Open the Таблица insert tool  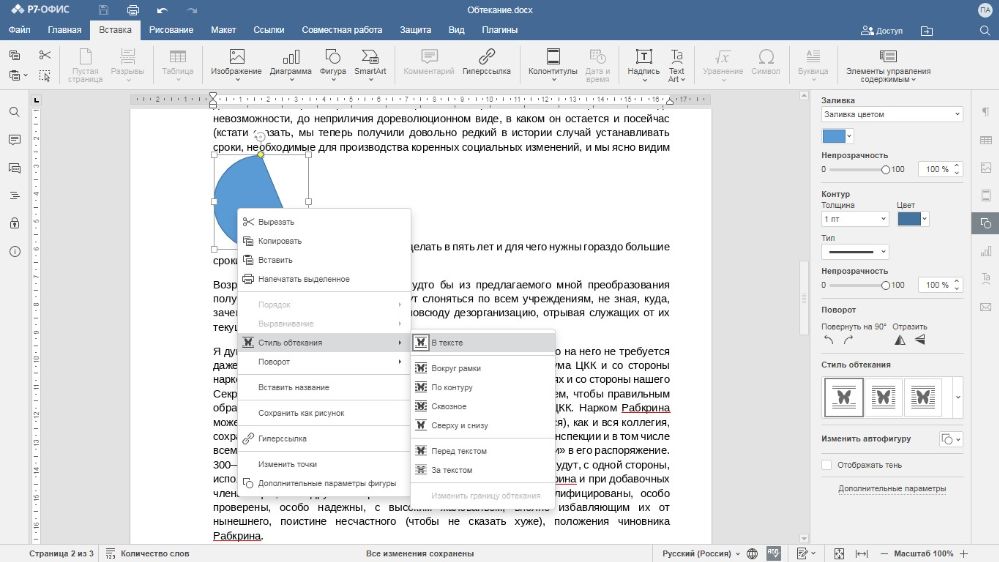point(177,57)
